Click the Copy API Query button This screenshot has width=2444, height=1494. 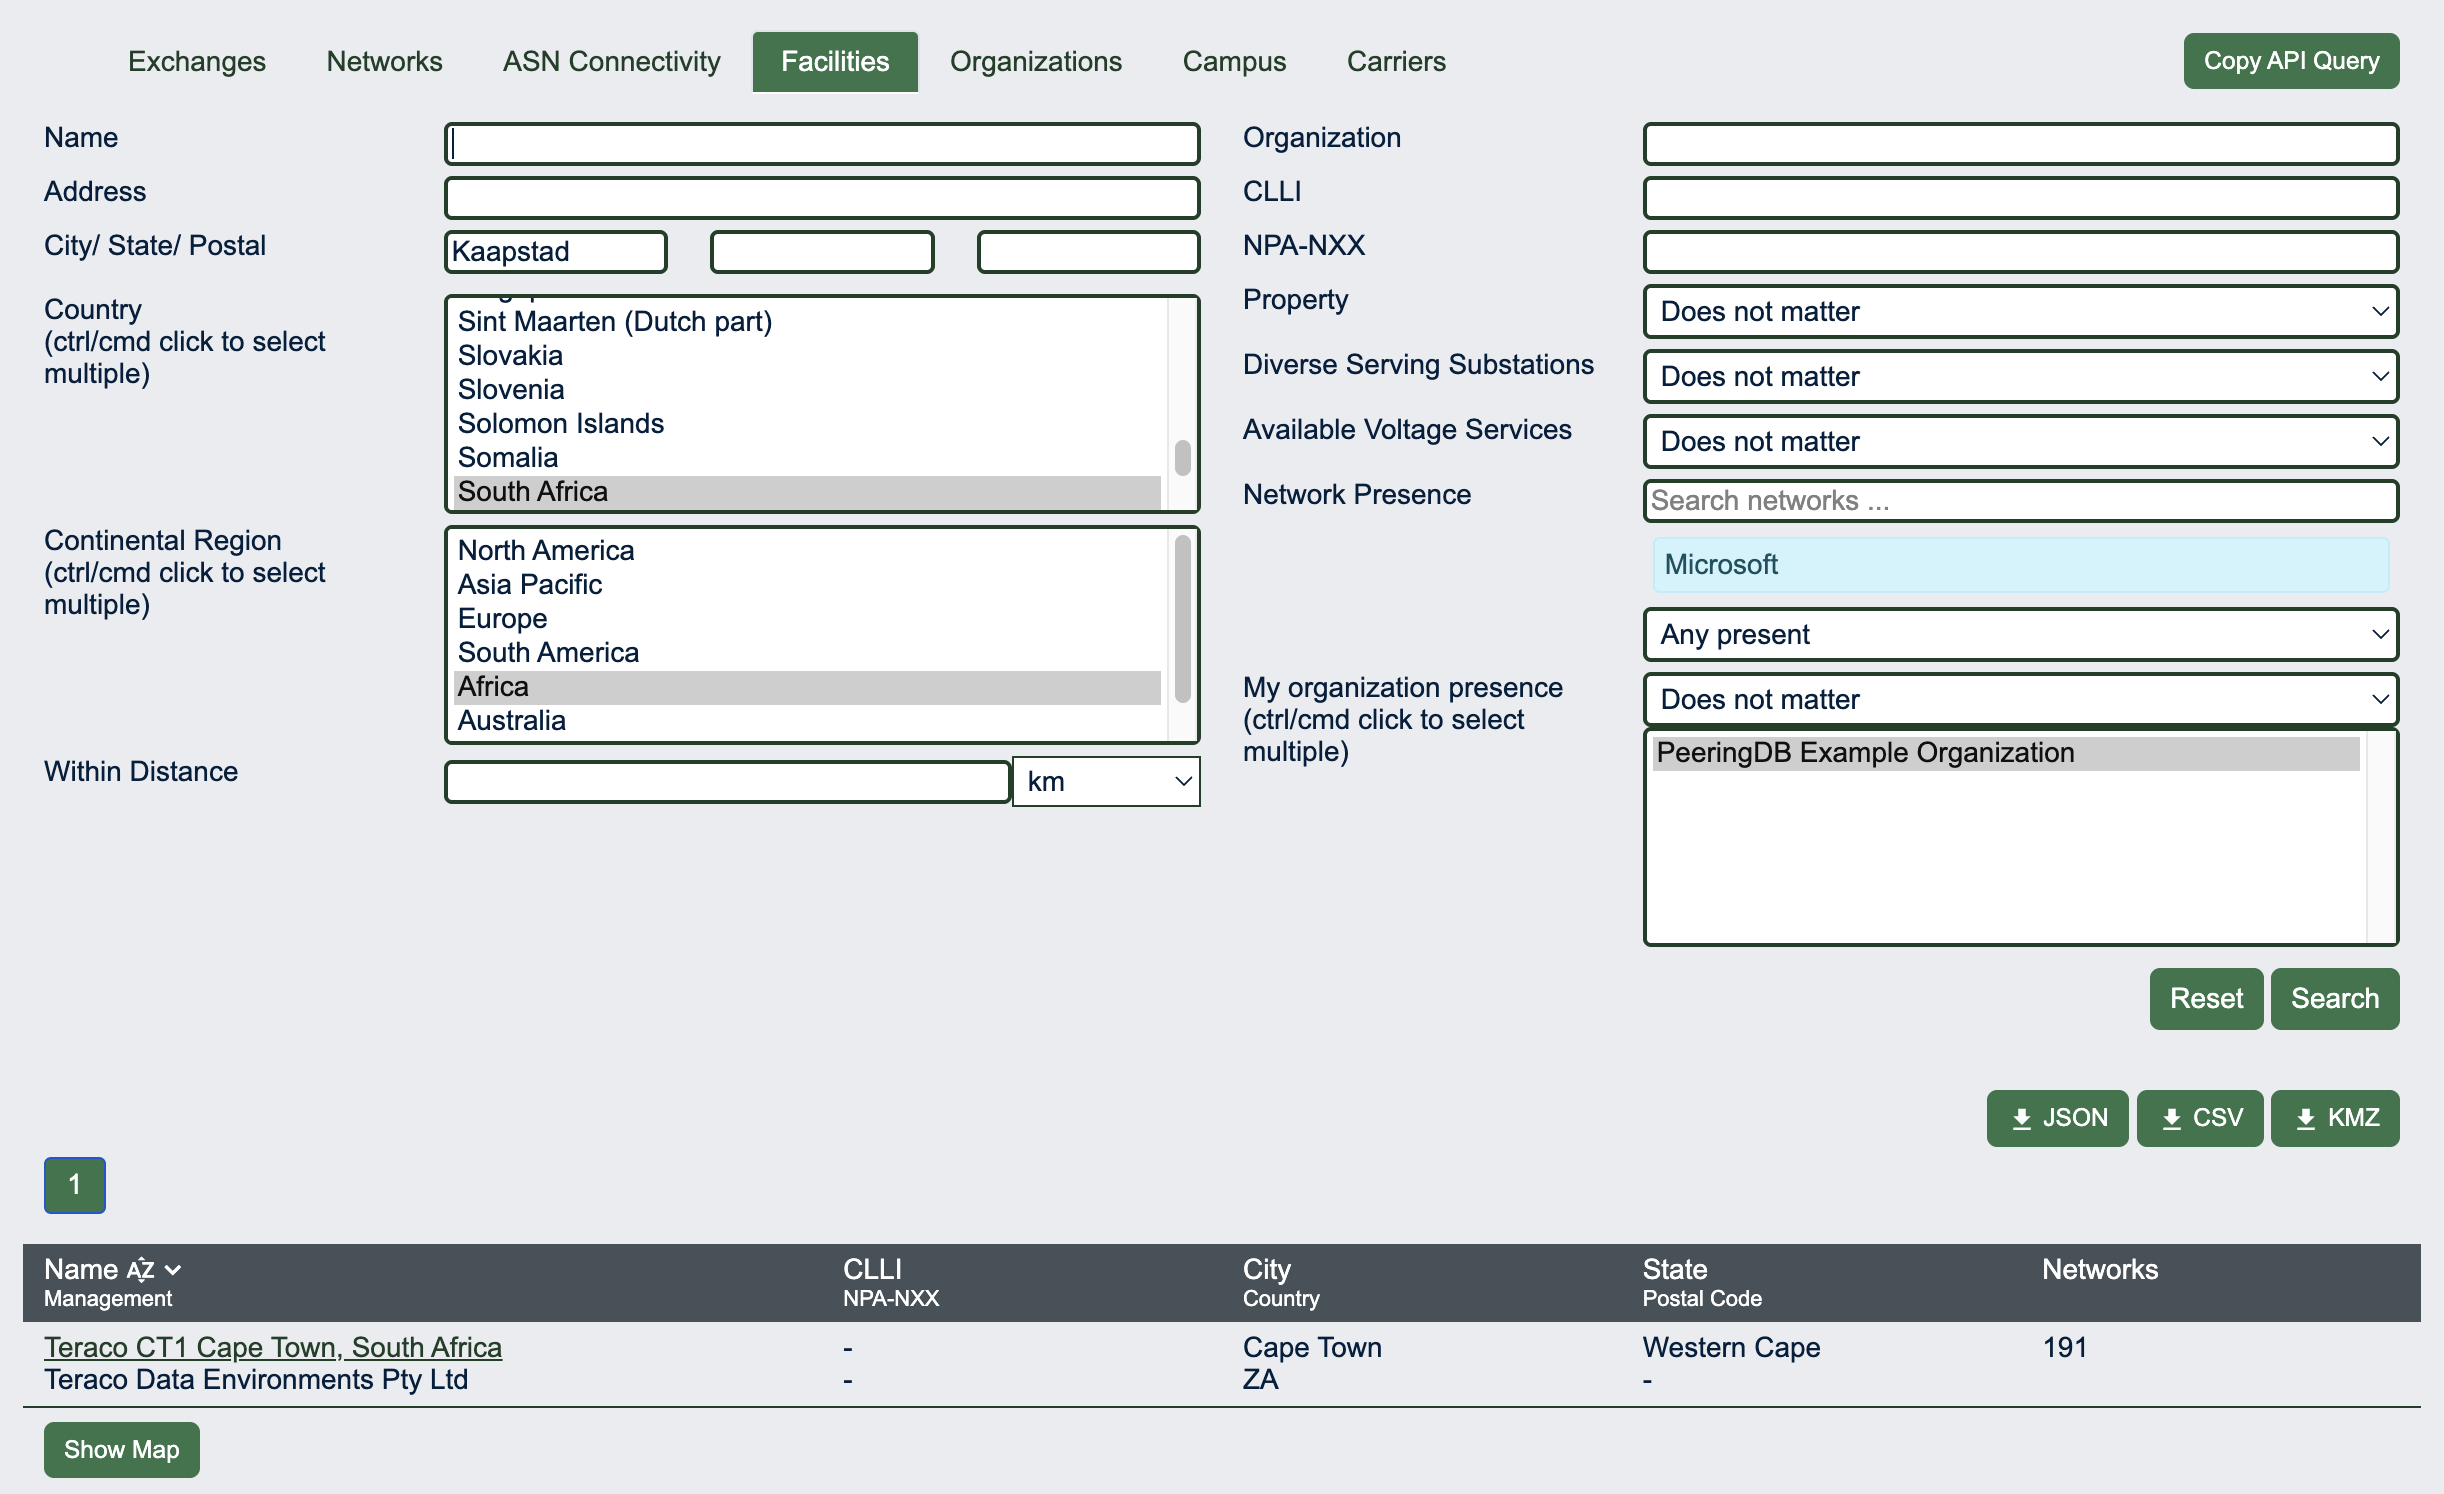coord(2291,61)
